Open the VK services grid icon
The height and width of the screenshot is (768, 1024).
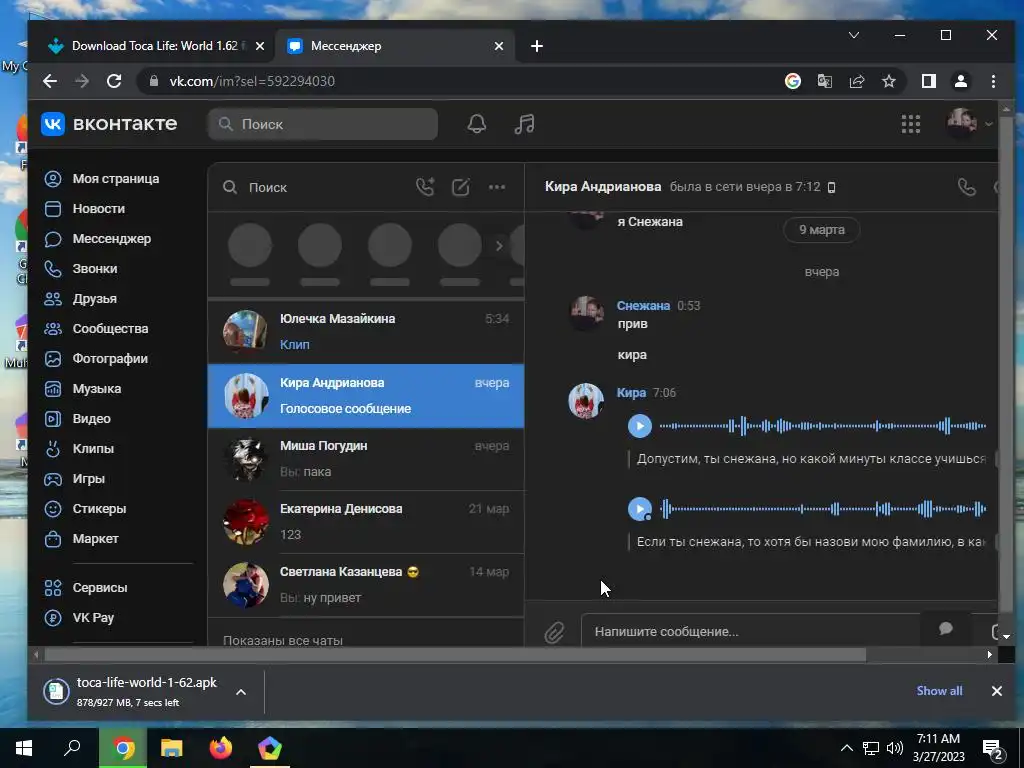[910, 124]
